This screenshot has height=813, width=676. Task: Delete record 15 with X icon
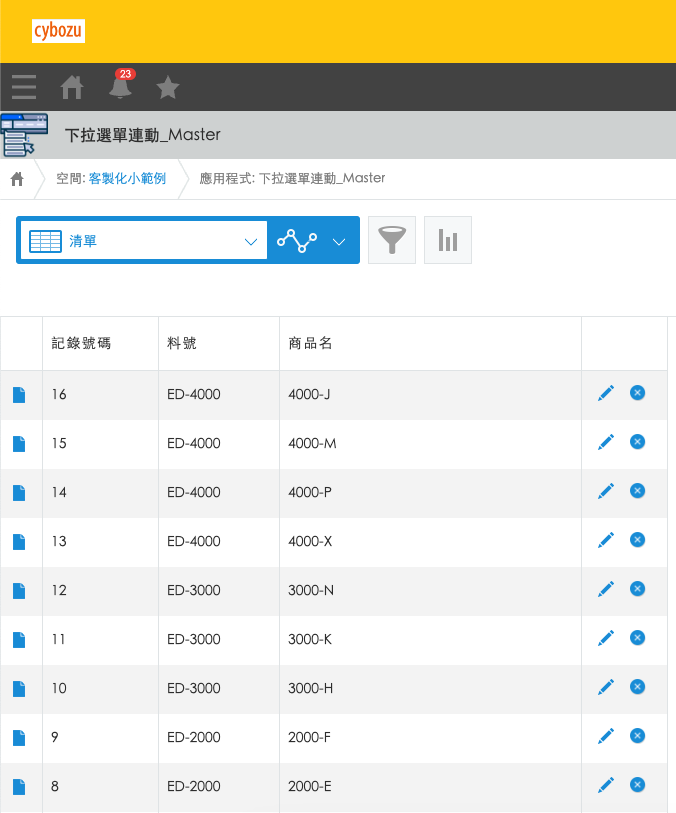[x=638, y=442]
